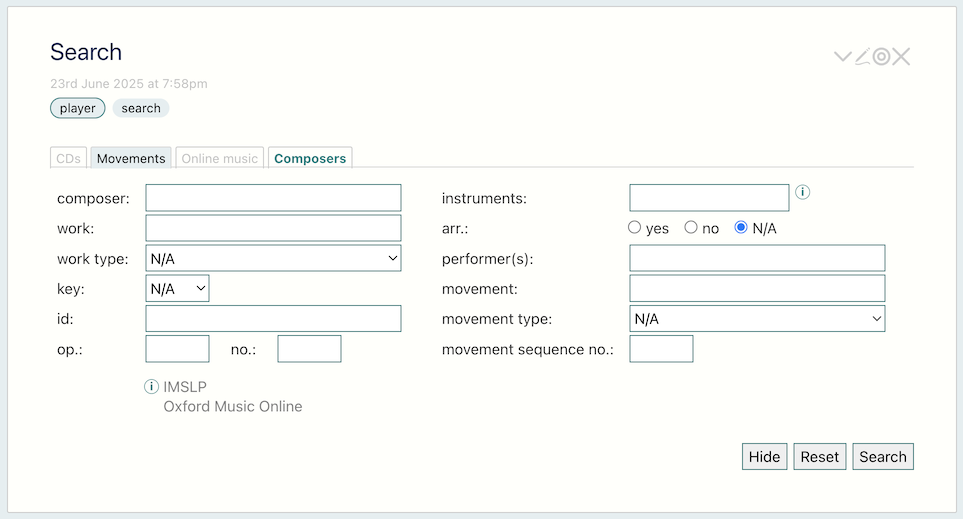Open the work type dropdown
Viewport: 963px width, 519px height.
[273, 258]
